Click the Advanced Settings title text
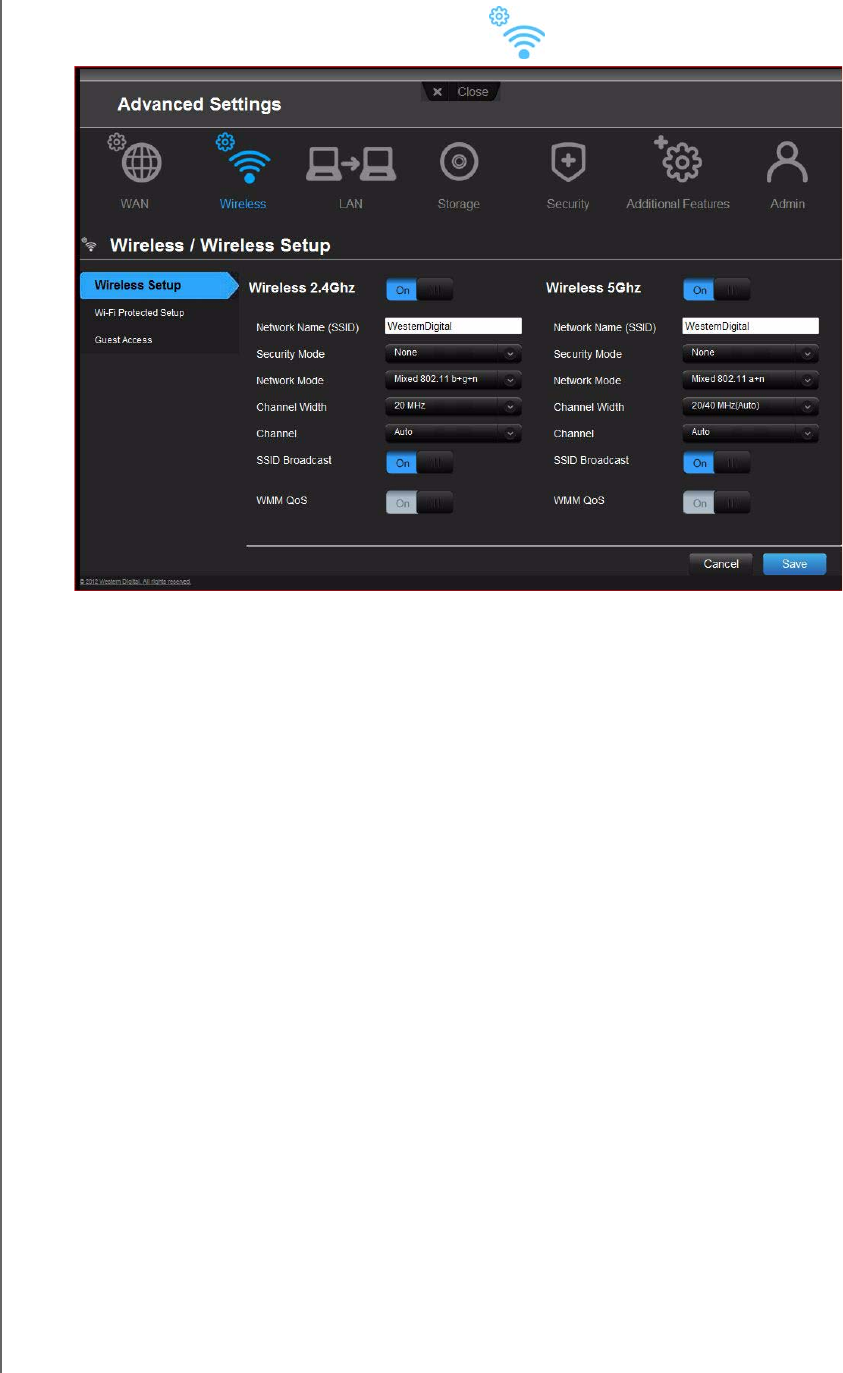The width and height of the screenshot is (843, 1373). click(199, 104)
